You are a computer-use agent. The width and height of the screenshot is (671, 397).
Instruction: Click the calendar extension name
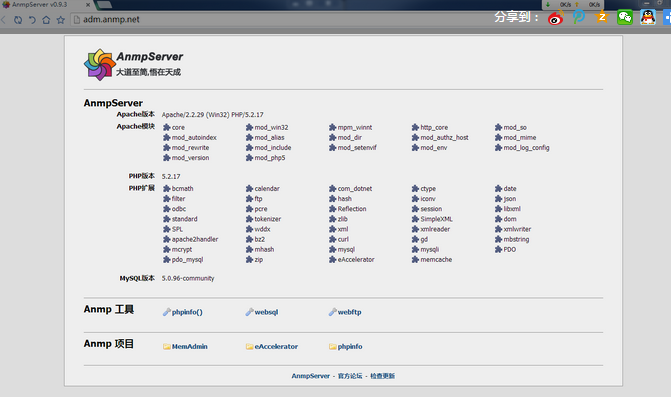pos(267,189)
